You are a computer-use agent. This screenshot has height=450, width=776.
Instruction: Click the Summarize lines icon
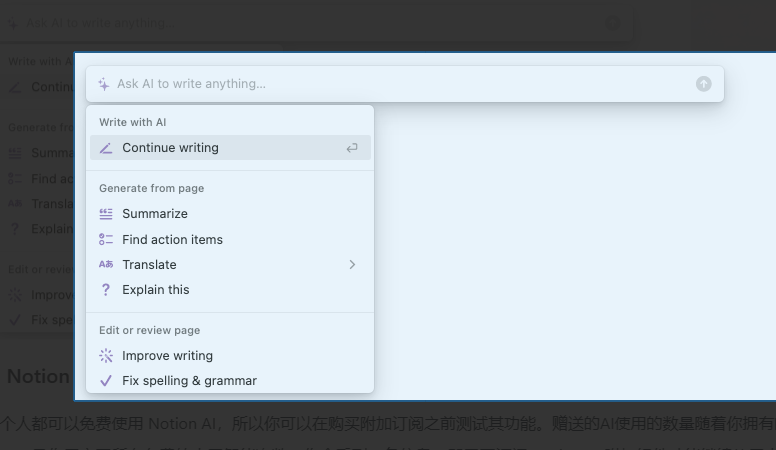click(x=106, y=214)
